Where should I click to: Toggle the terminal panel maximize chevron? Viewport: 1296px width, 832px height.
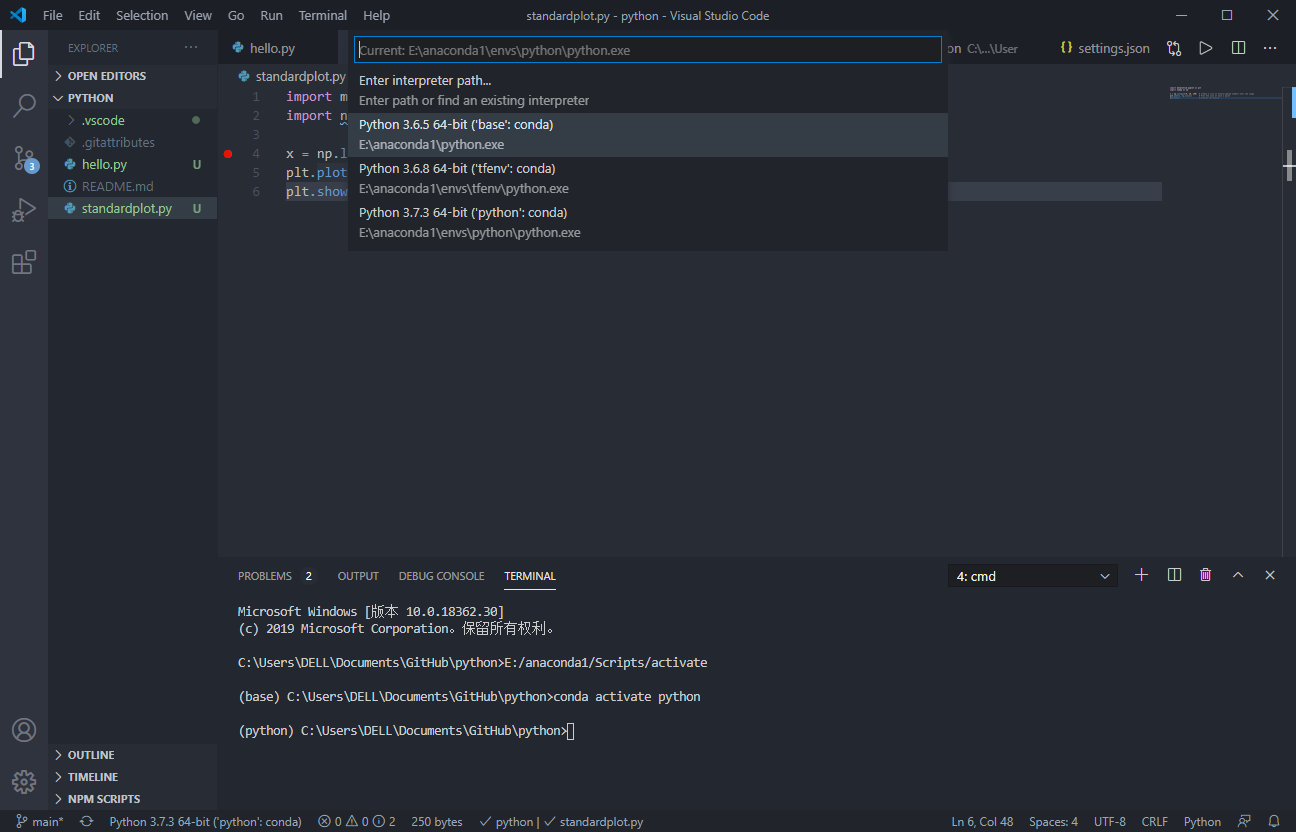click(x=1237, y=575)
